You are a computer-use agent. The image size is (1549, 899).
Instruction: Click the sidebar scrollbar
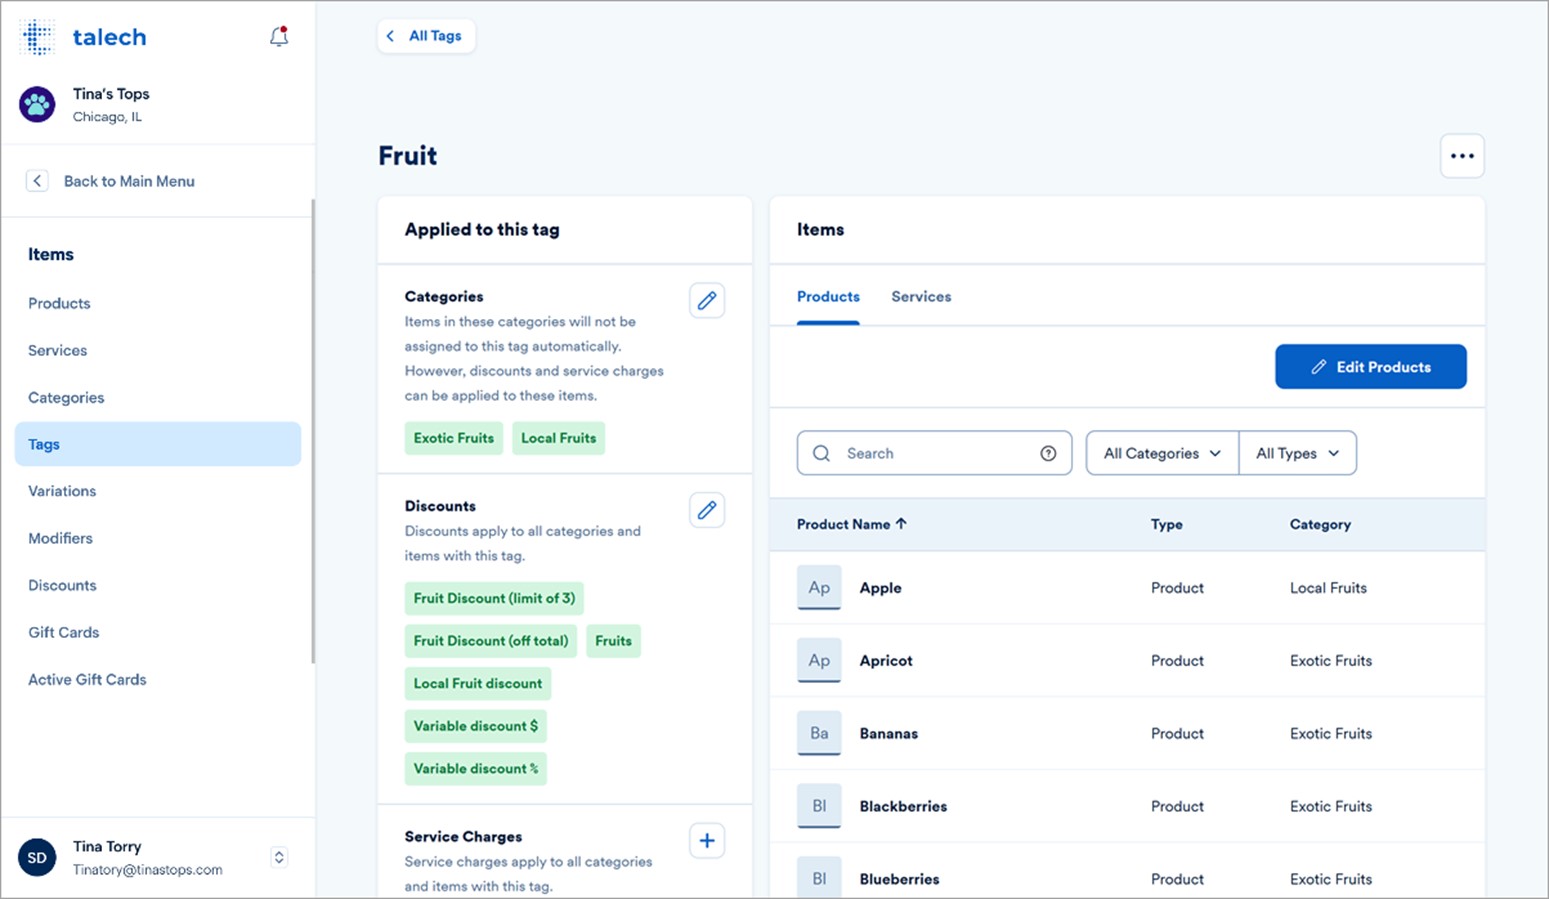click(x=313, y=430)
